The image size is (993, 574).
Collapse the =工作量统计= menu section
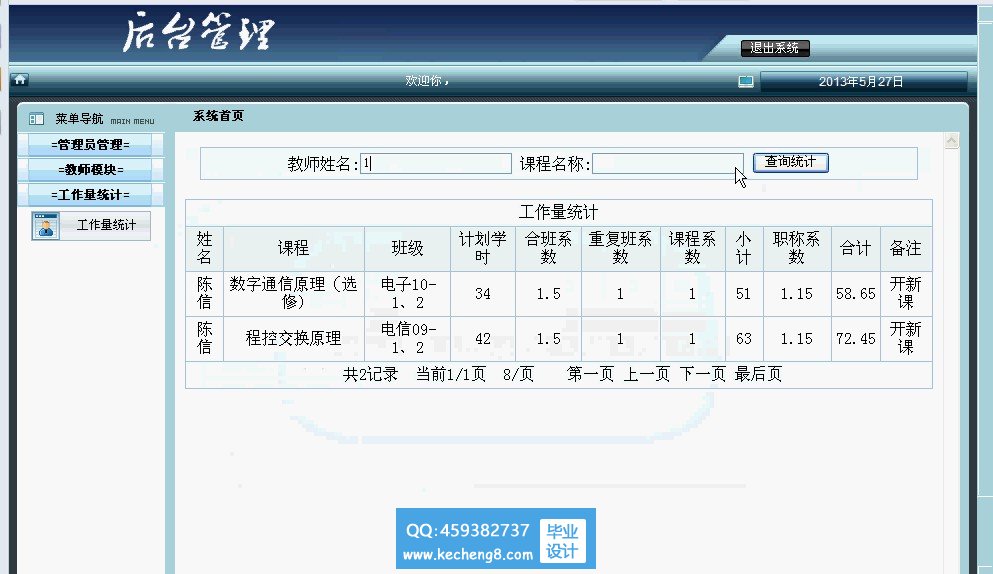(90, 195)
